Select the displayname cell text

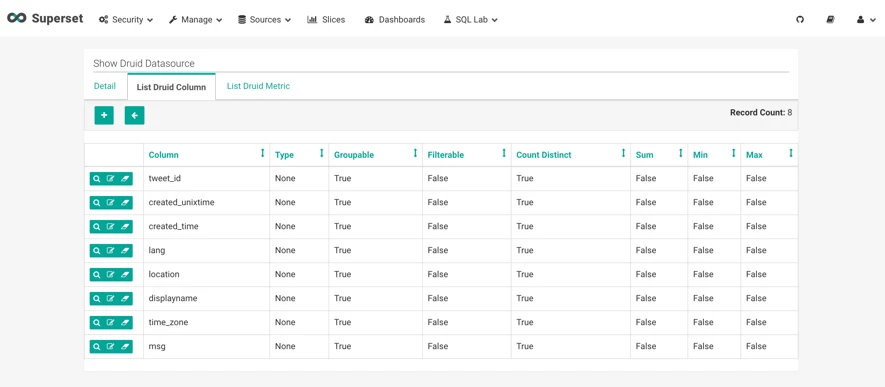click(173, 298)
